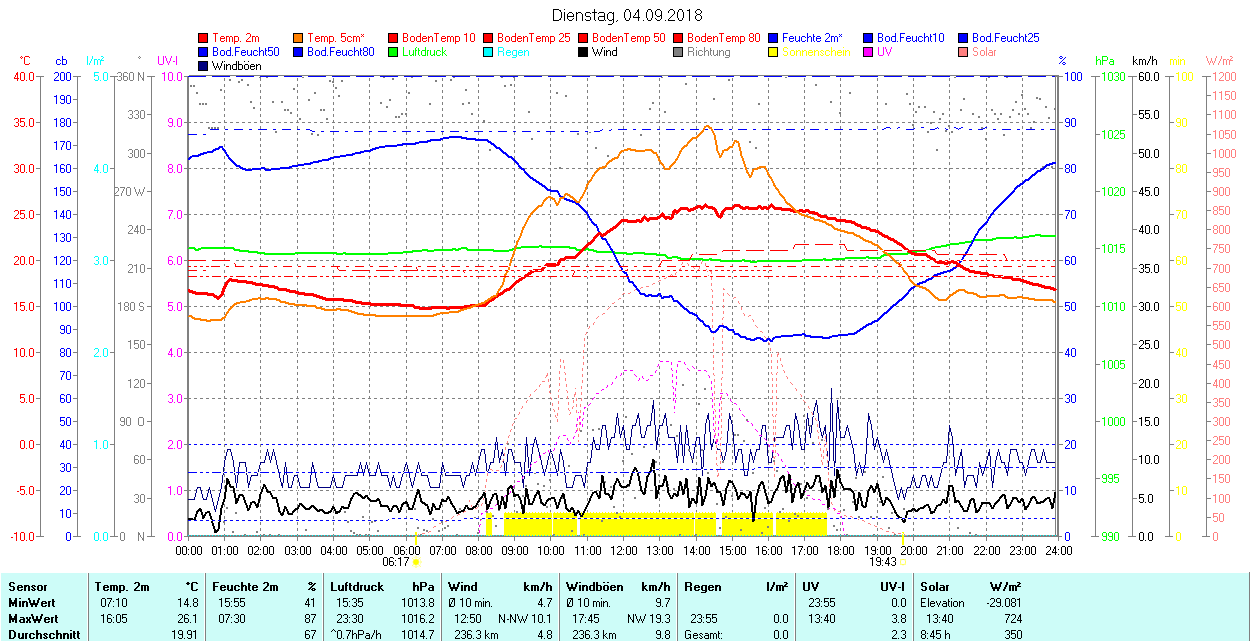Screen dimensions: 1250x641
Task: Click the UV maximum value 3.8
Action: point(897,619)
